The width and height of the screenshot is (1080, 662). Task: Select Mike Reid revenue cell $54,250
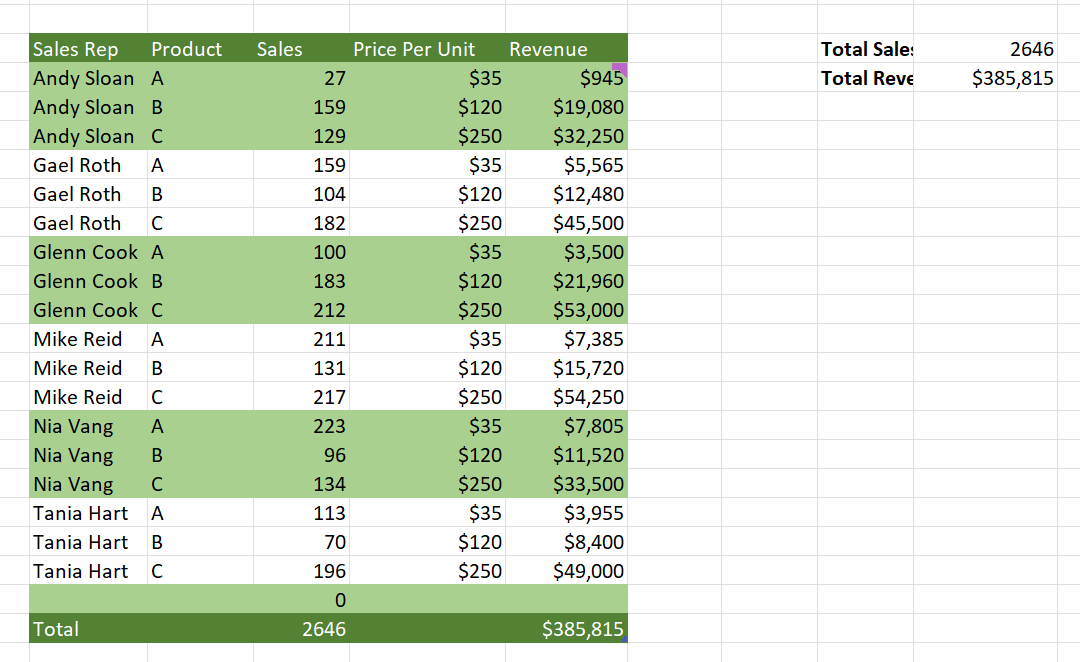[x=566, y=397]
